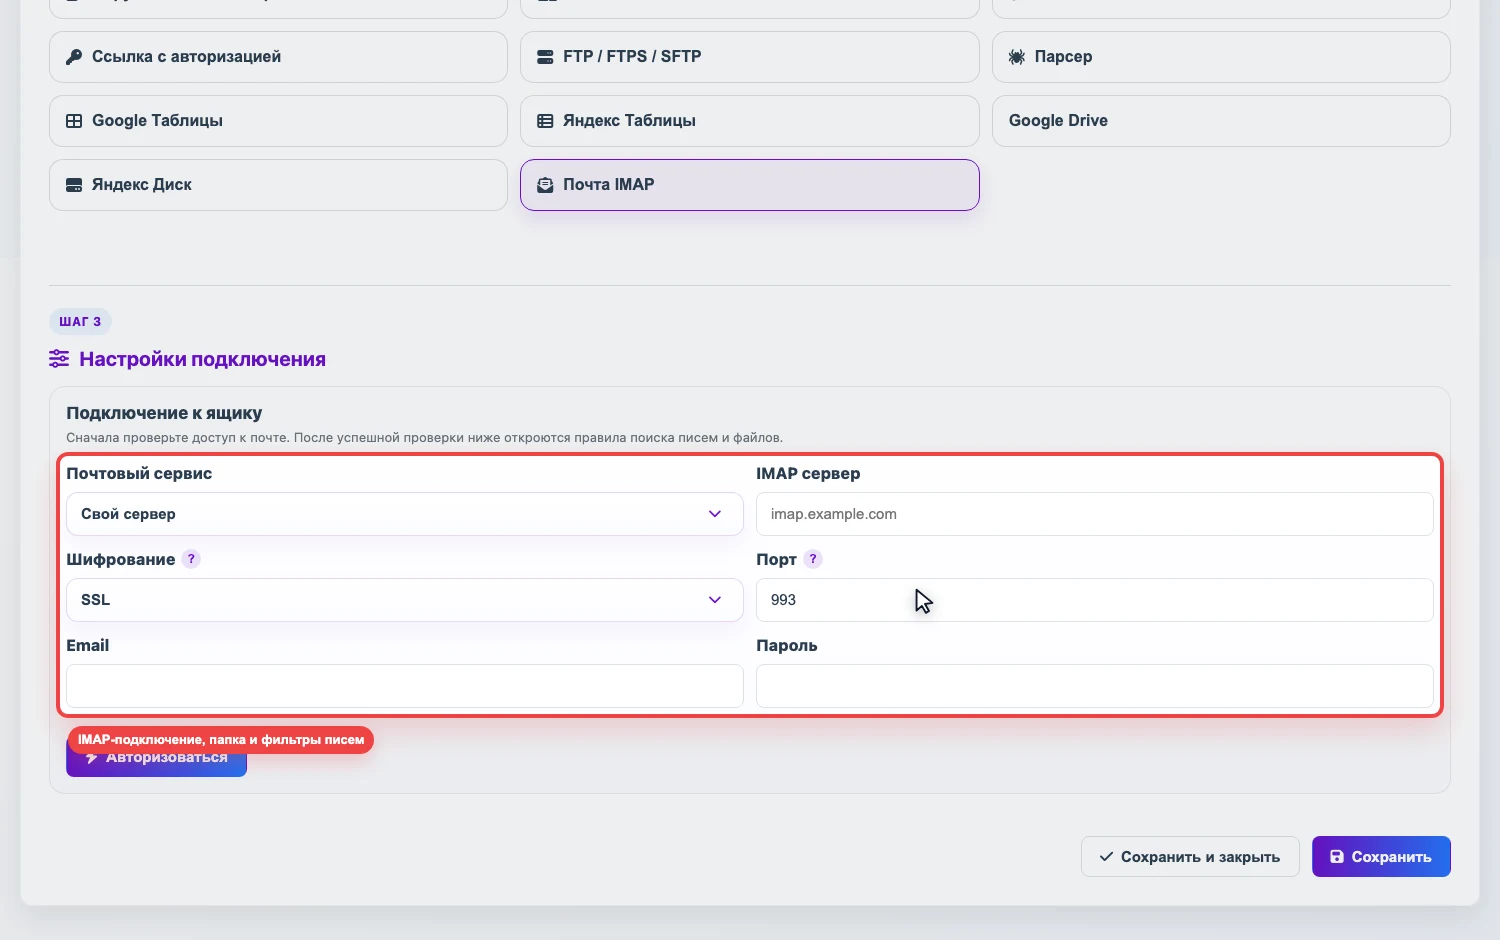Select the Google Drive source option
Viewport: 1500px width, 940px height.
point(1221,121)
